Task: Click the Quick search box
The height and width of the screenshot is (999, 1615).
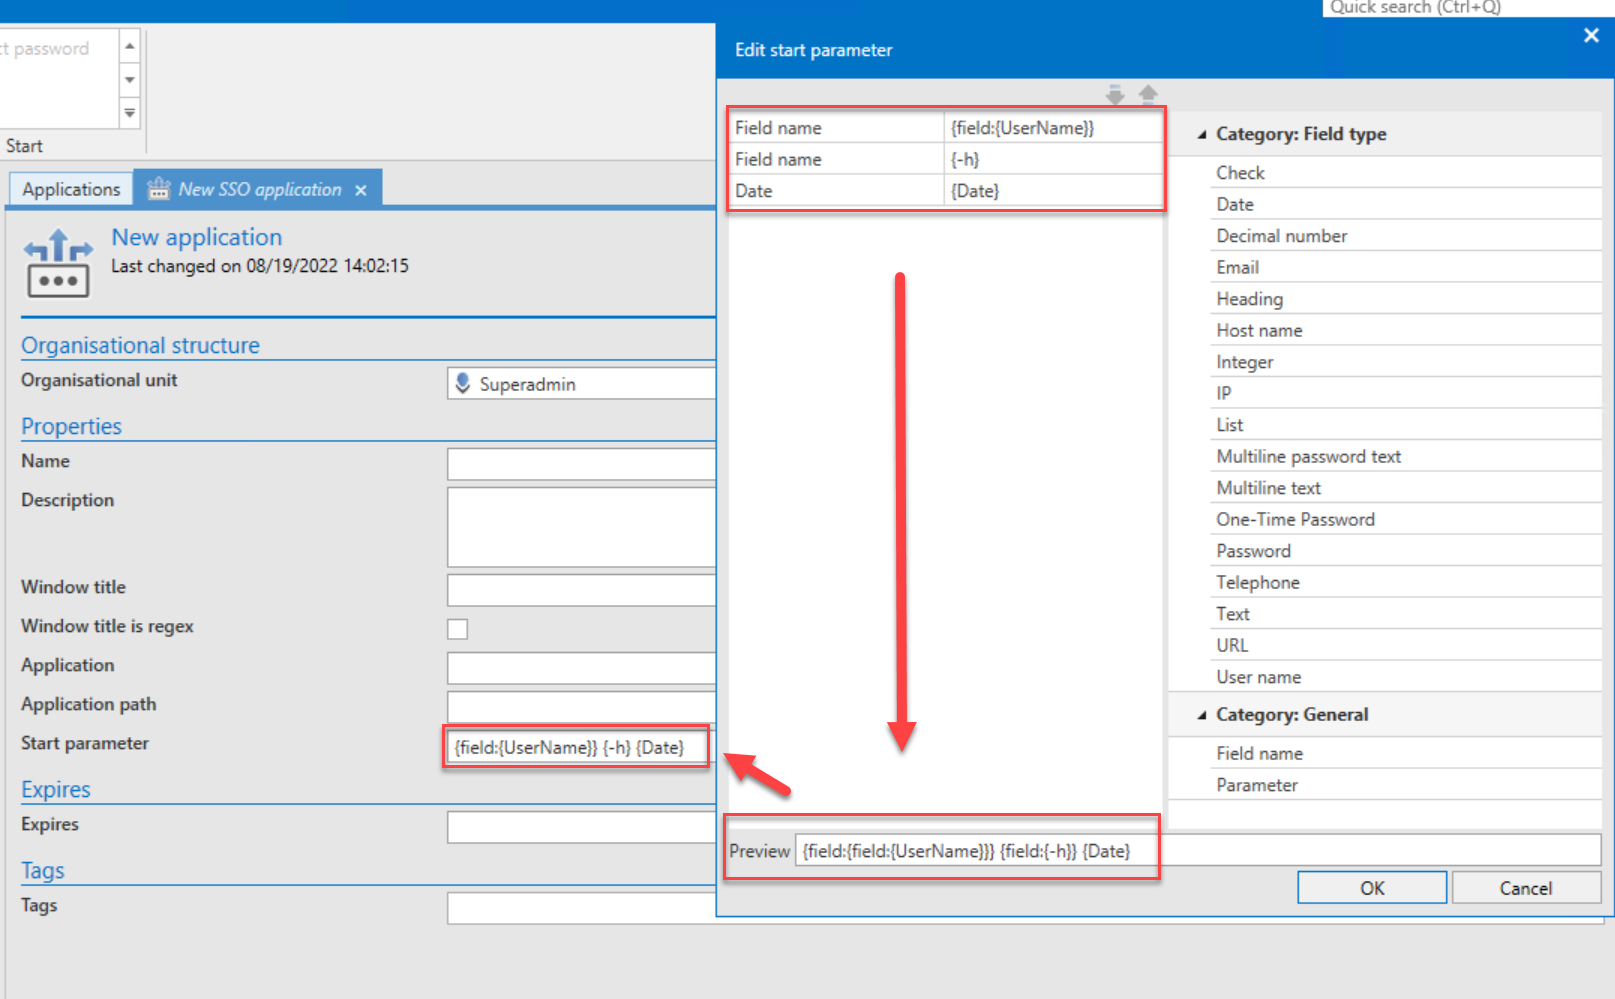Action: [1467, 8]
